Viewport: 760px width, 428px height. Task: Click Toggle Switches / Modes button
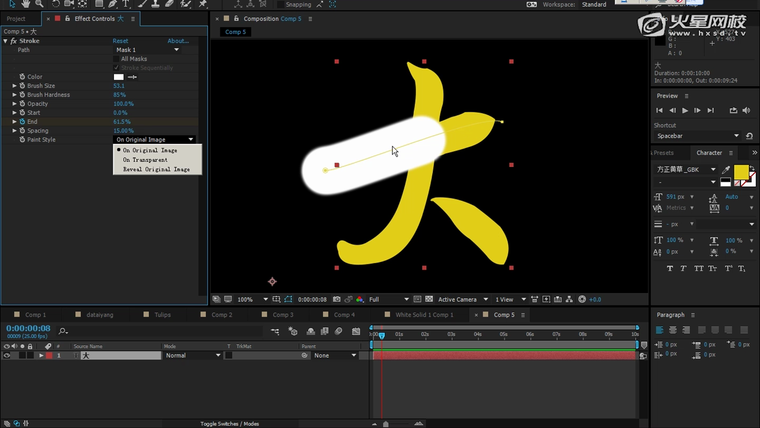click(229, 424)
